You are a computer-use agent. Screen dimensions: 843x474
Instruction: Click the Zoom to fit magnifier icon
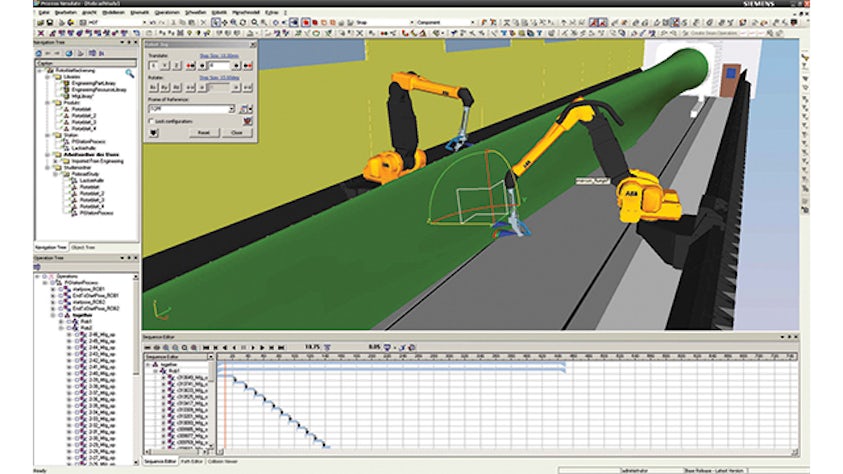(254, 23)
